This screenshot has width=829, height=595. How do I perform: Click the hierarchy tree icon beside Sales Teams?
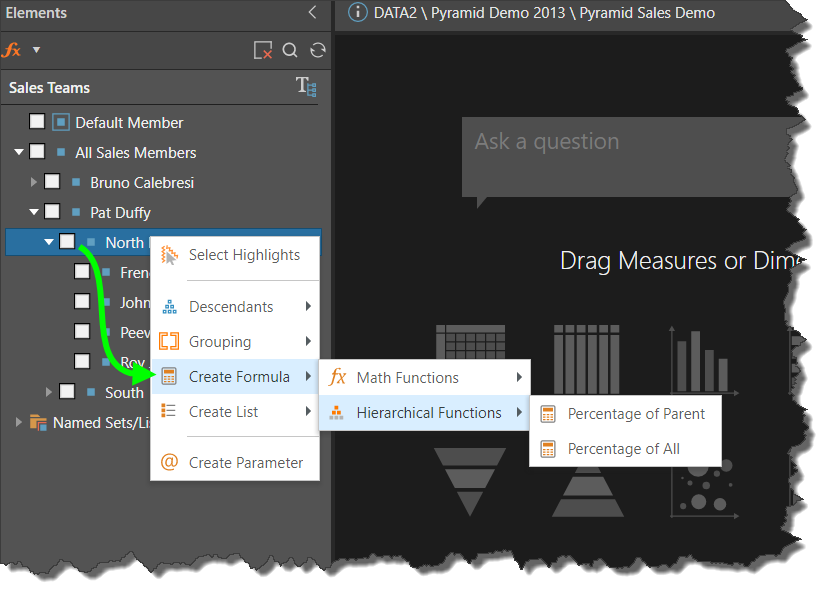(306, 87)
